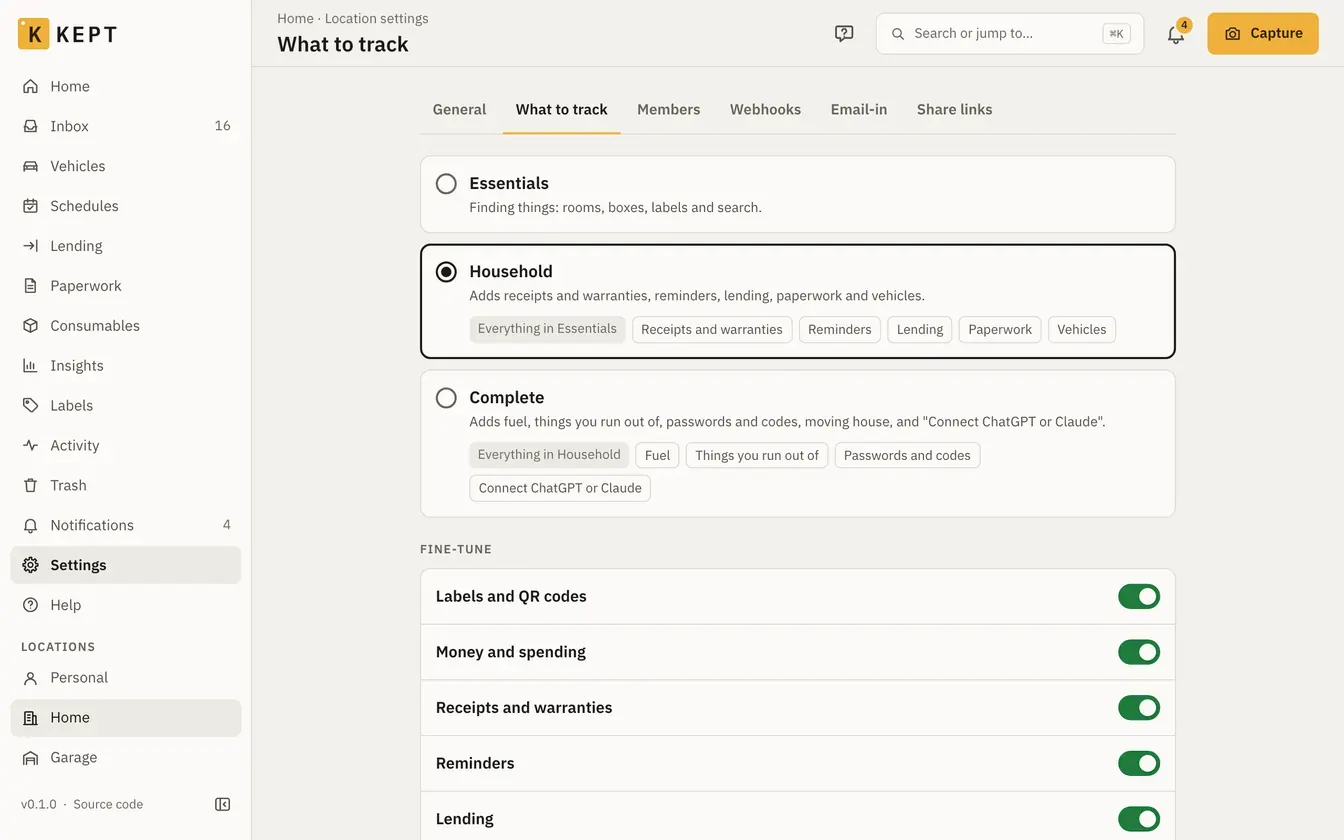This screenshot has height=840, width=1344.
Task: Click the FINE-TUNE section heading
Action: click(456, 549)
